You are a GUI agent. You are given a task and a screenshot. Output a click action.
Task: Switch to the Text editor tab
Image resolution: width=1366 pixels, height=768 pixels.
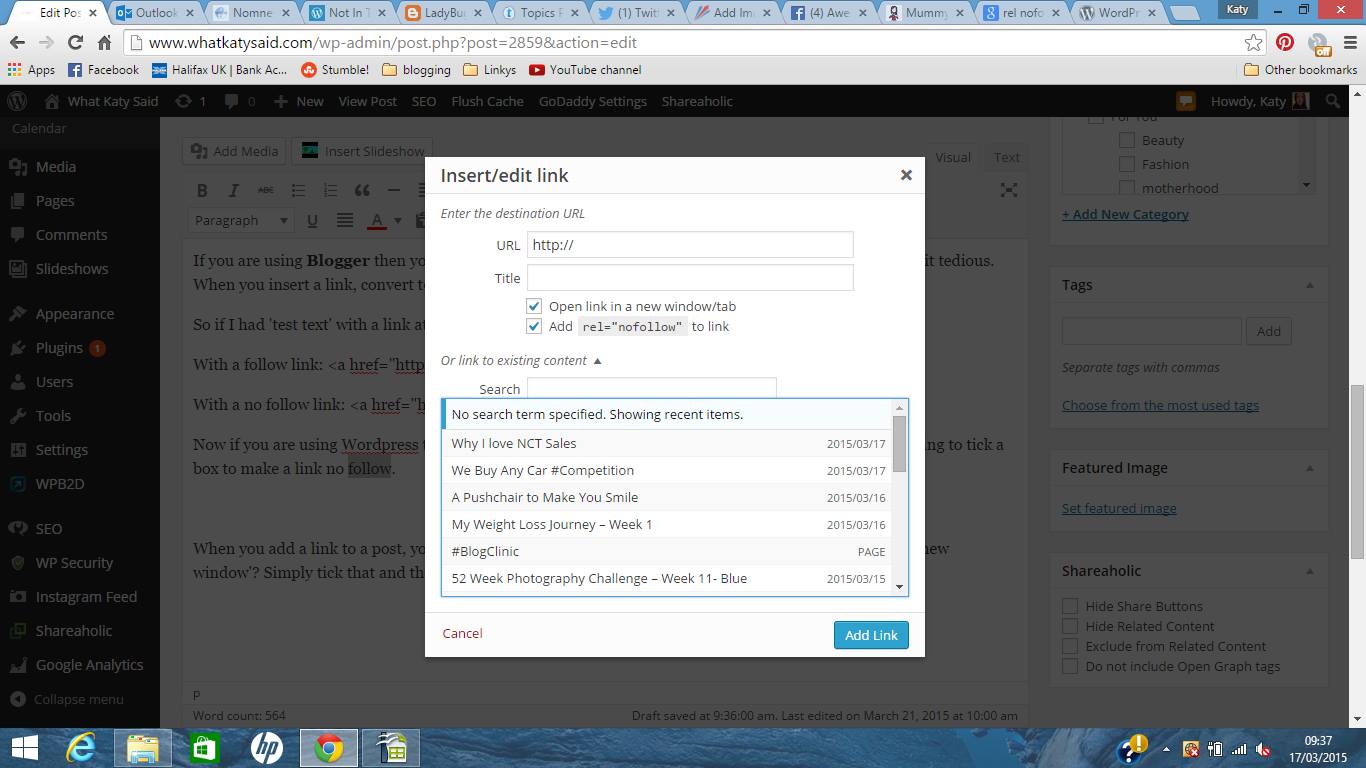1006,157
